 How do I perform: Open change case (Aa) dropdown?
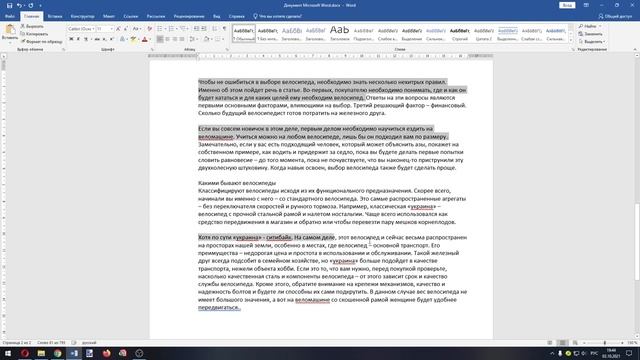coord(137,29)
